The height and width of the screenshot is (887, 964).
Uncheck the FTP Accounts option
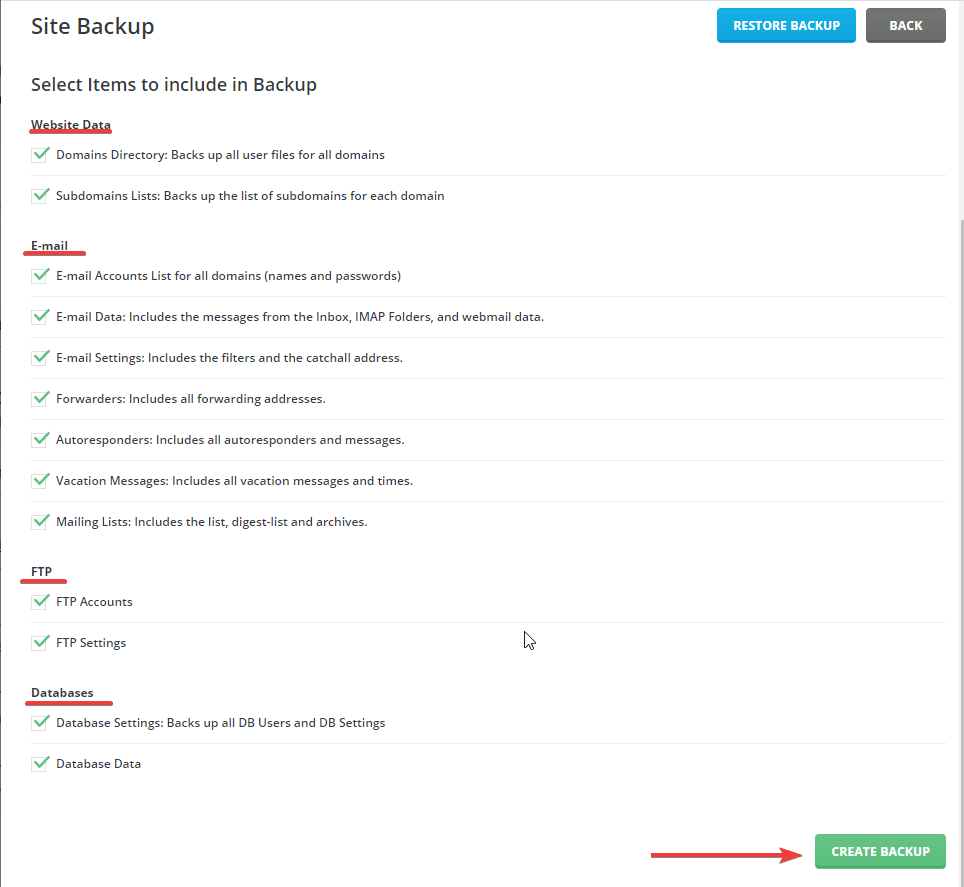(40, 601)
